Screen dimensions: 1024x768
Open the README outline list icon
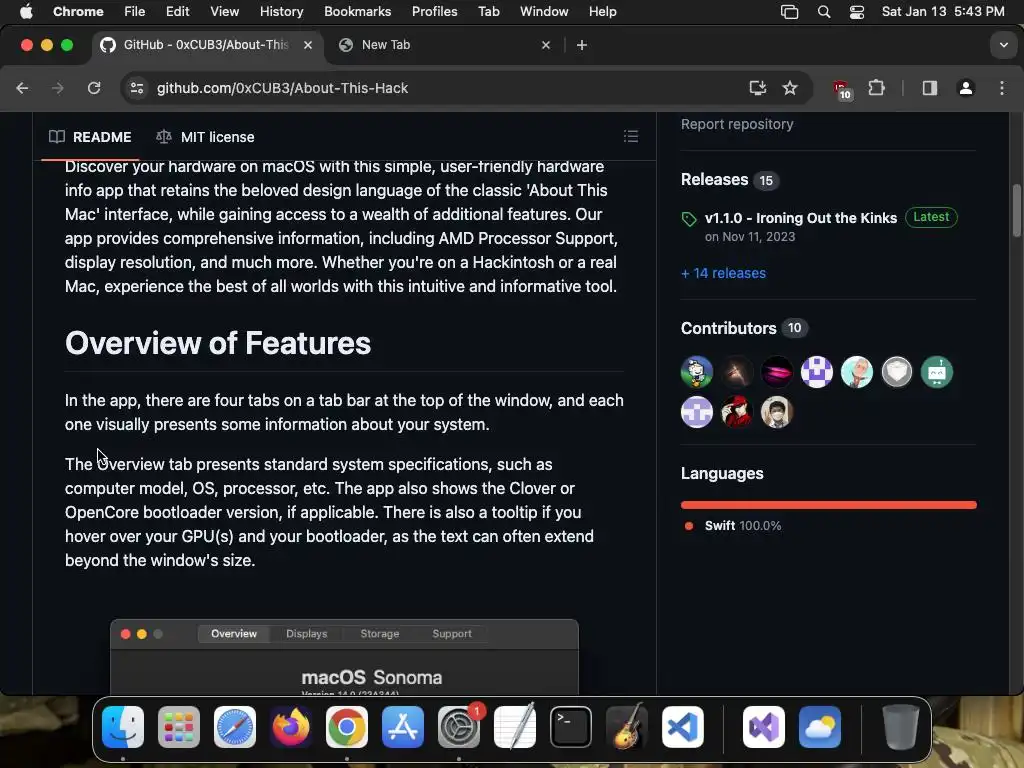click(630, 136)
